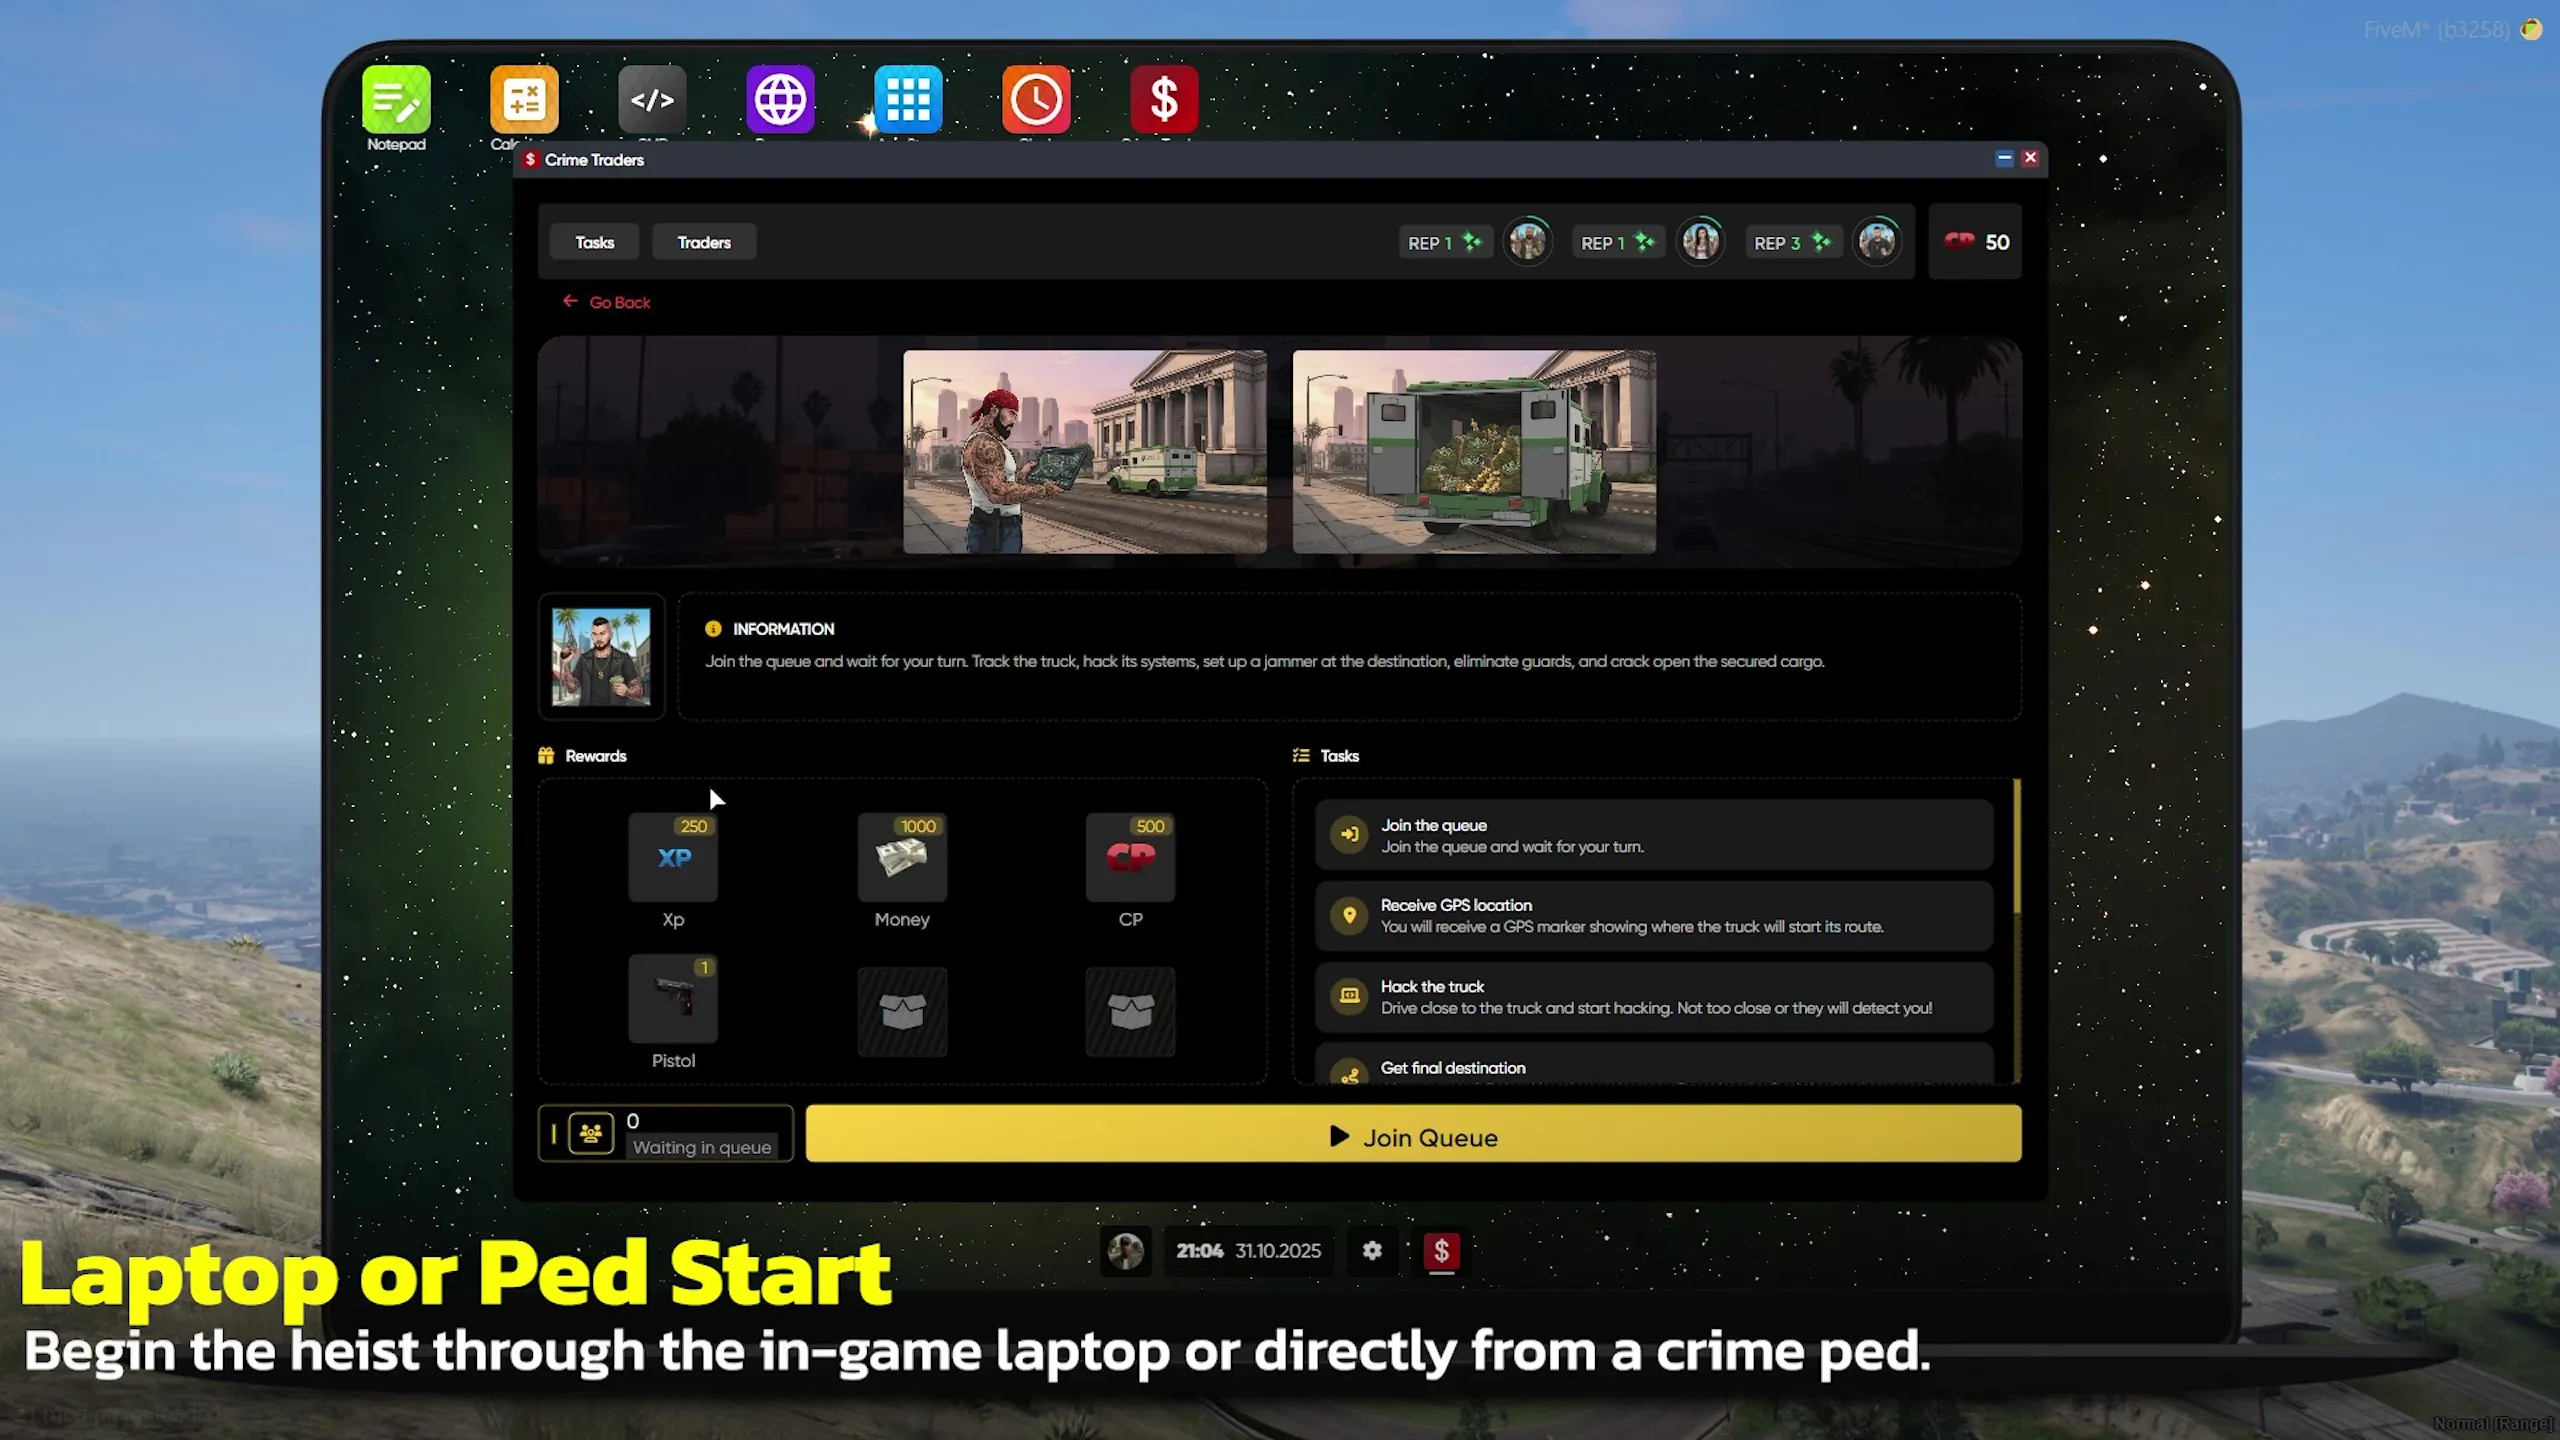Switch to the Traders tab

tap(704, 242)
